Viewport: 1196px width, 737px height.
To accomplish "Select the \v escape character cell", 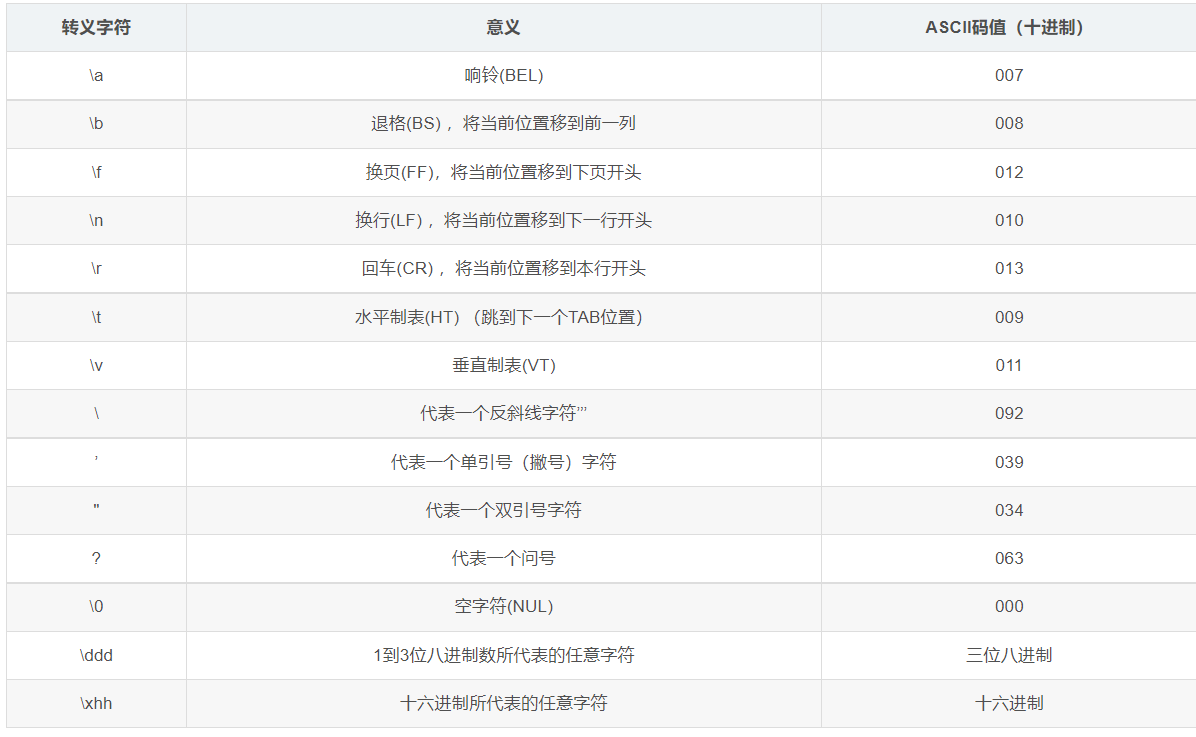I will tap(96, 365).
